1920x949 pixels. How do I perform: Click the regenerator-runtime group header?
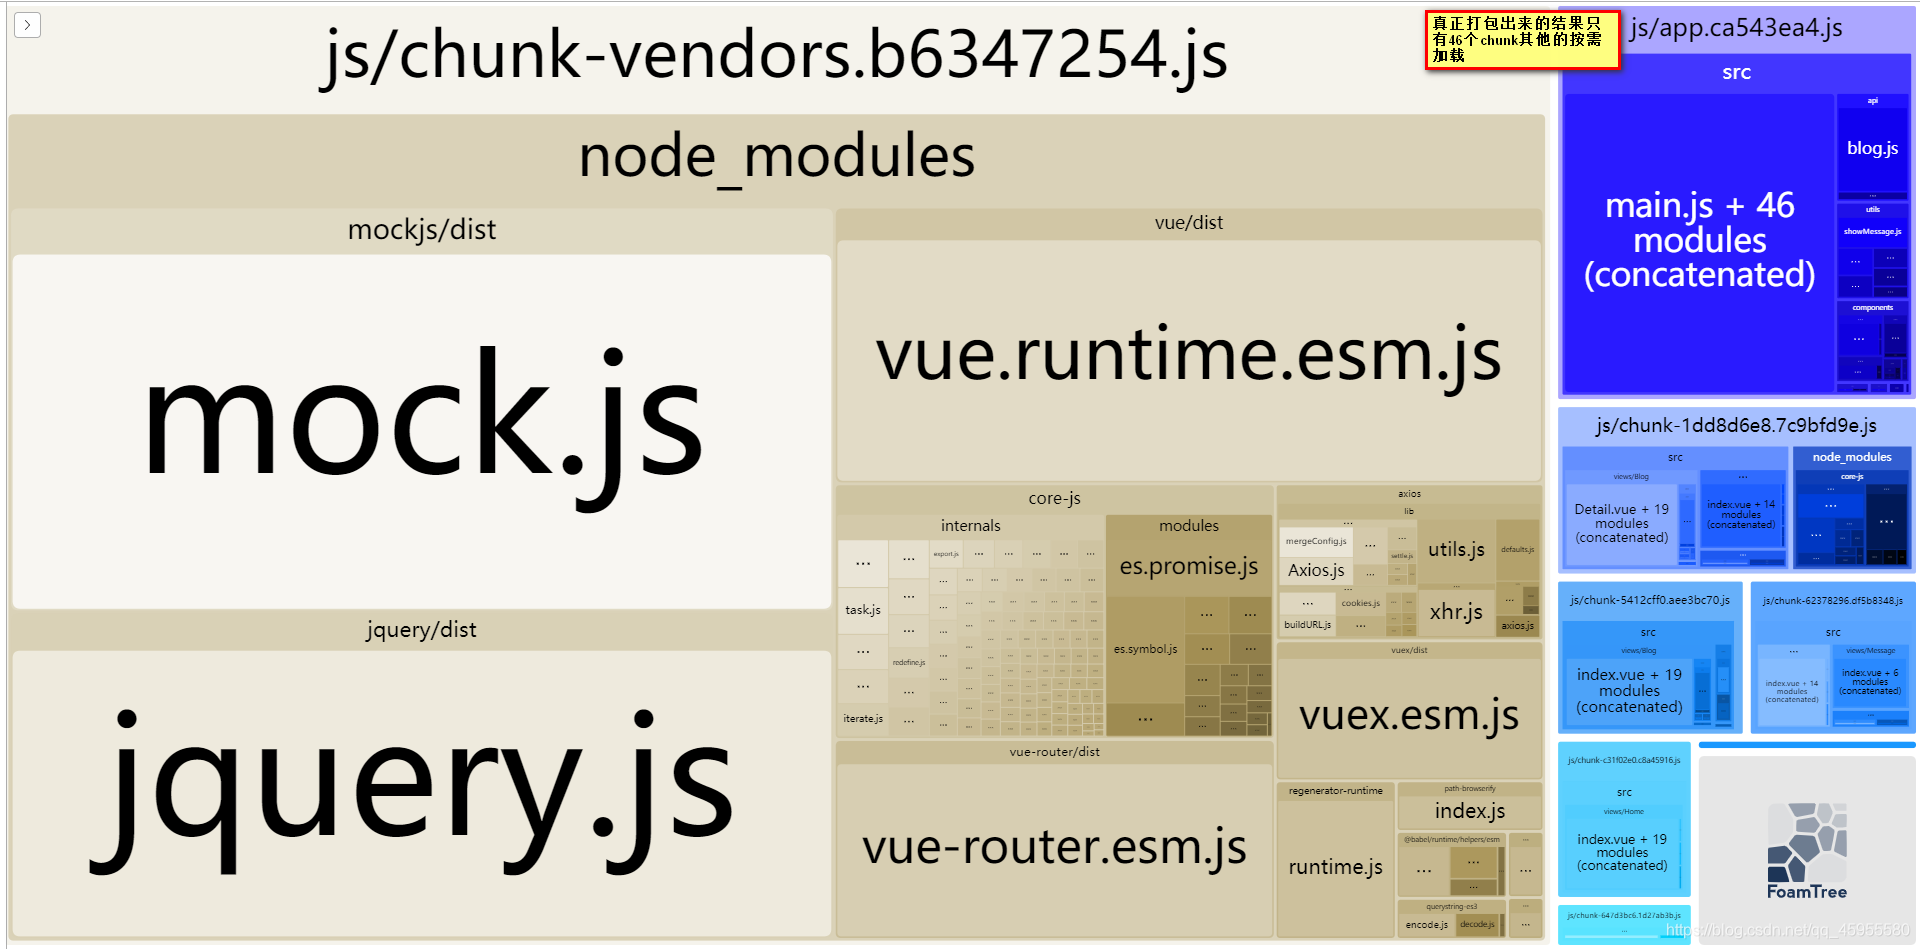click(x=1335, y=791)
